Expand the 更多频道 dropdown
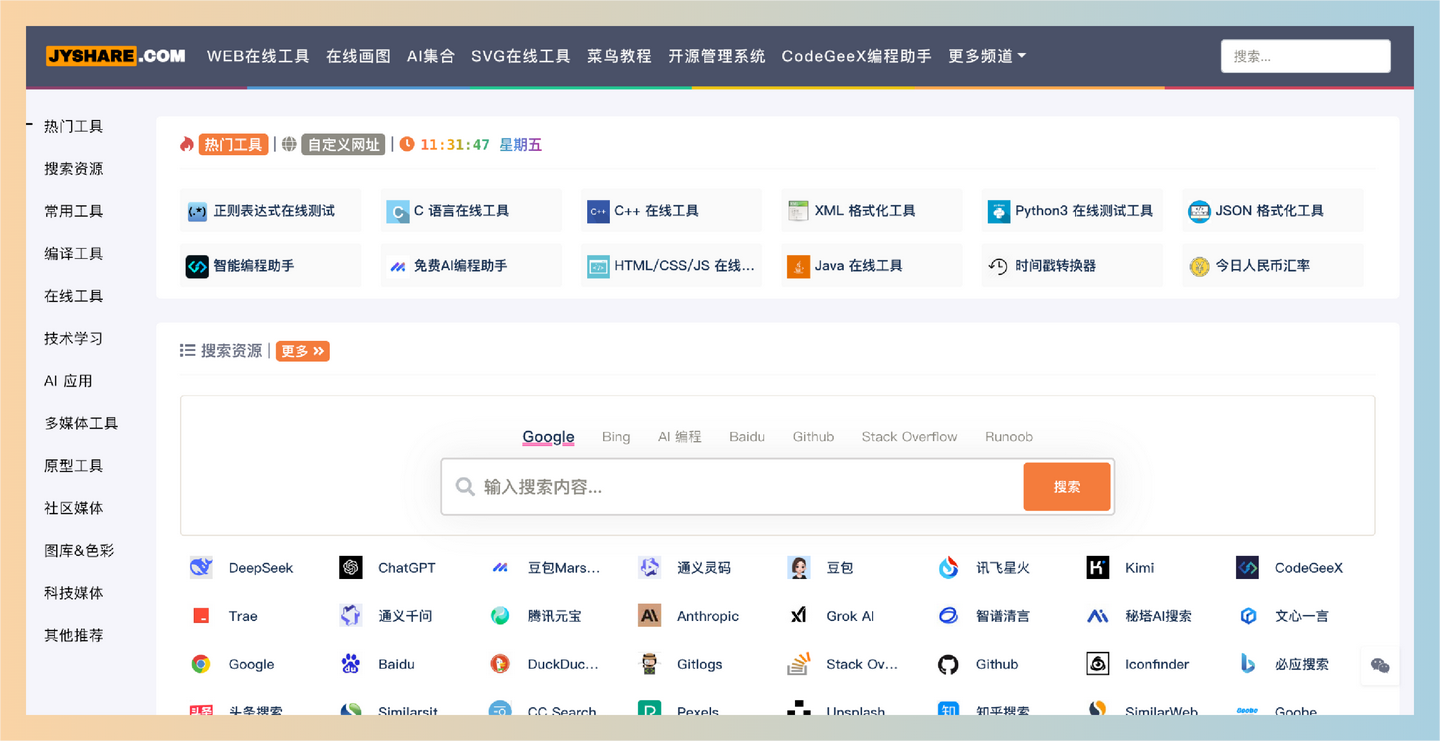This screenshot has width=1440, height=741. pyautogui.click(x=987, y=56)
